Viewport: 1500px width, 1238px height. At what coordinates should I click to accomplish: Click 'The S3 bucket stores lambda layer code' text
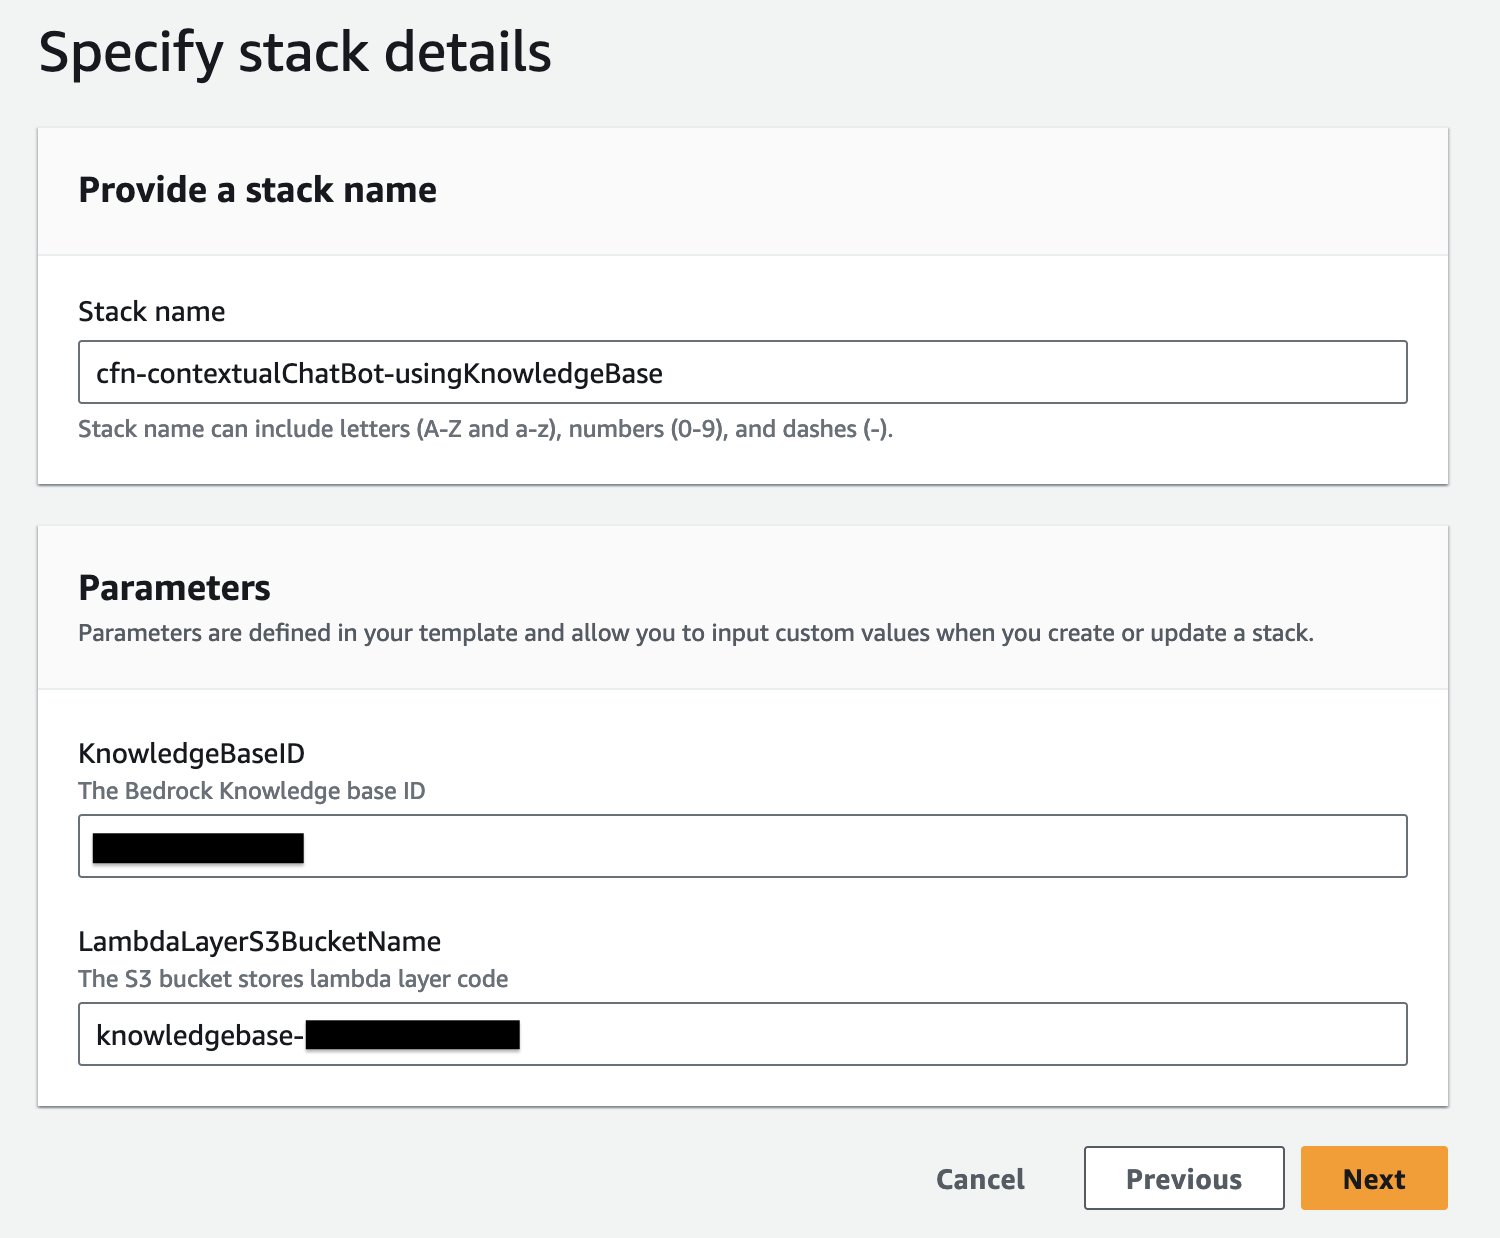pos(294,979)
